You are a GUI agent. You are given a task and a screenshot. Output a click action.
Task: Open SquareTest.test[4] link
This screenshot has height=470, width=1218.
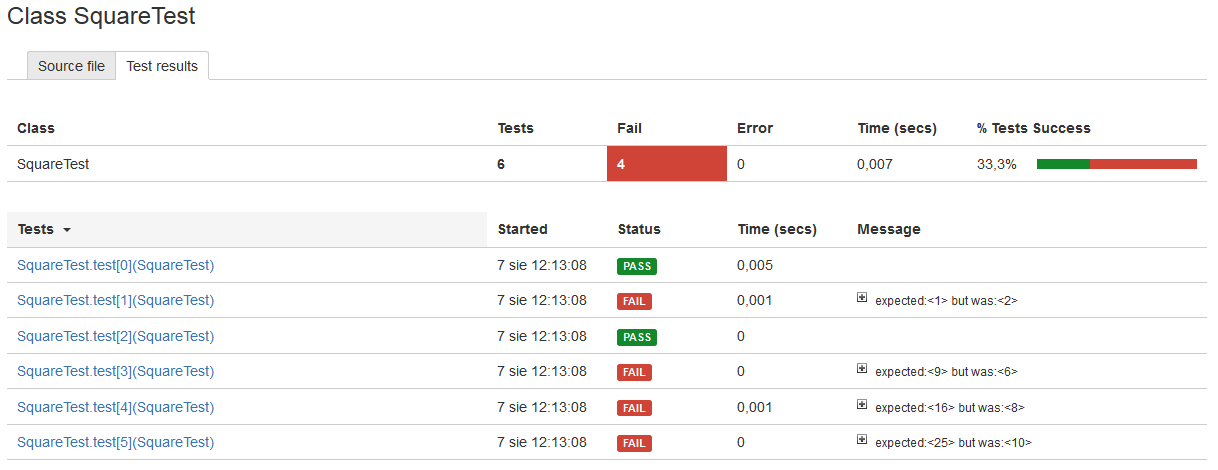pyautogui.click(x=116, y=407)
